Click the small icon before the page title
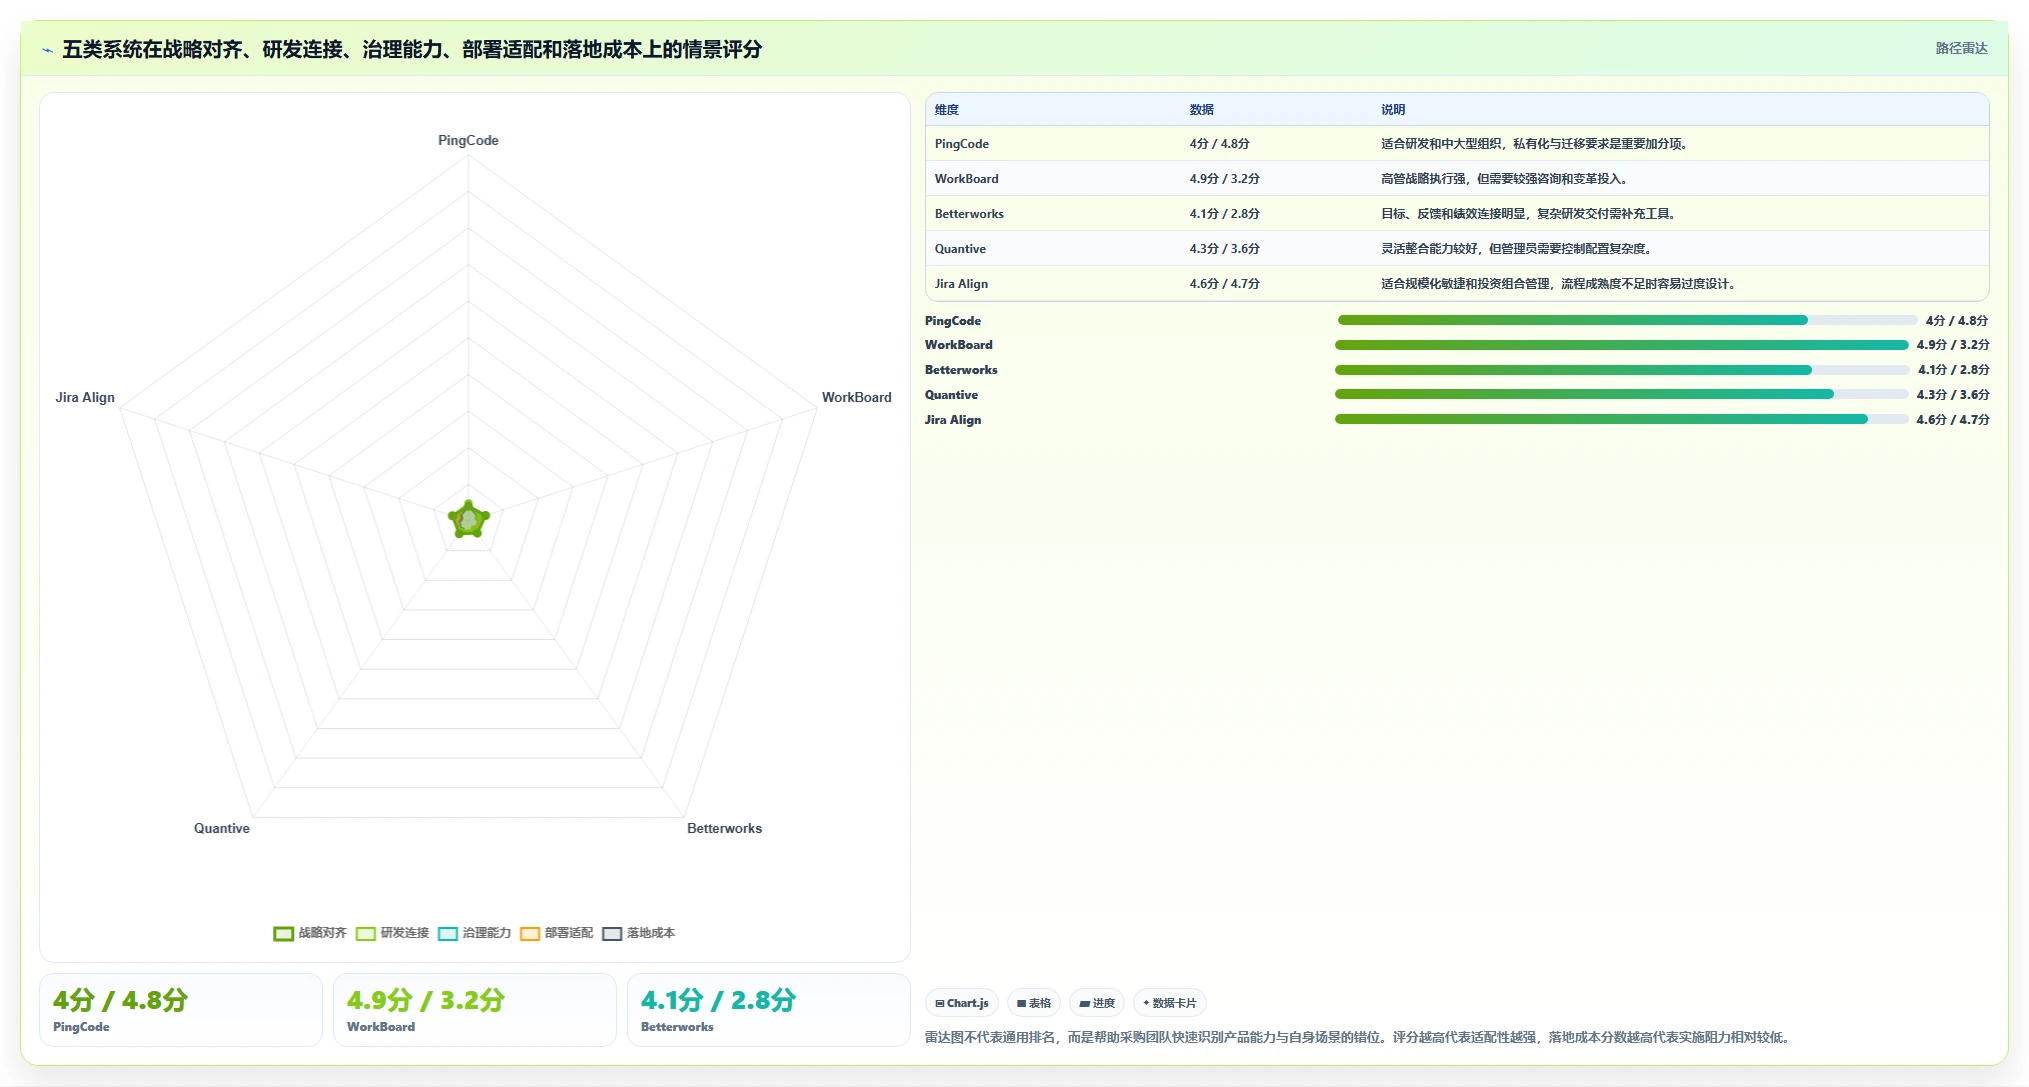 47,50
